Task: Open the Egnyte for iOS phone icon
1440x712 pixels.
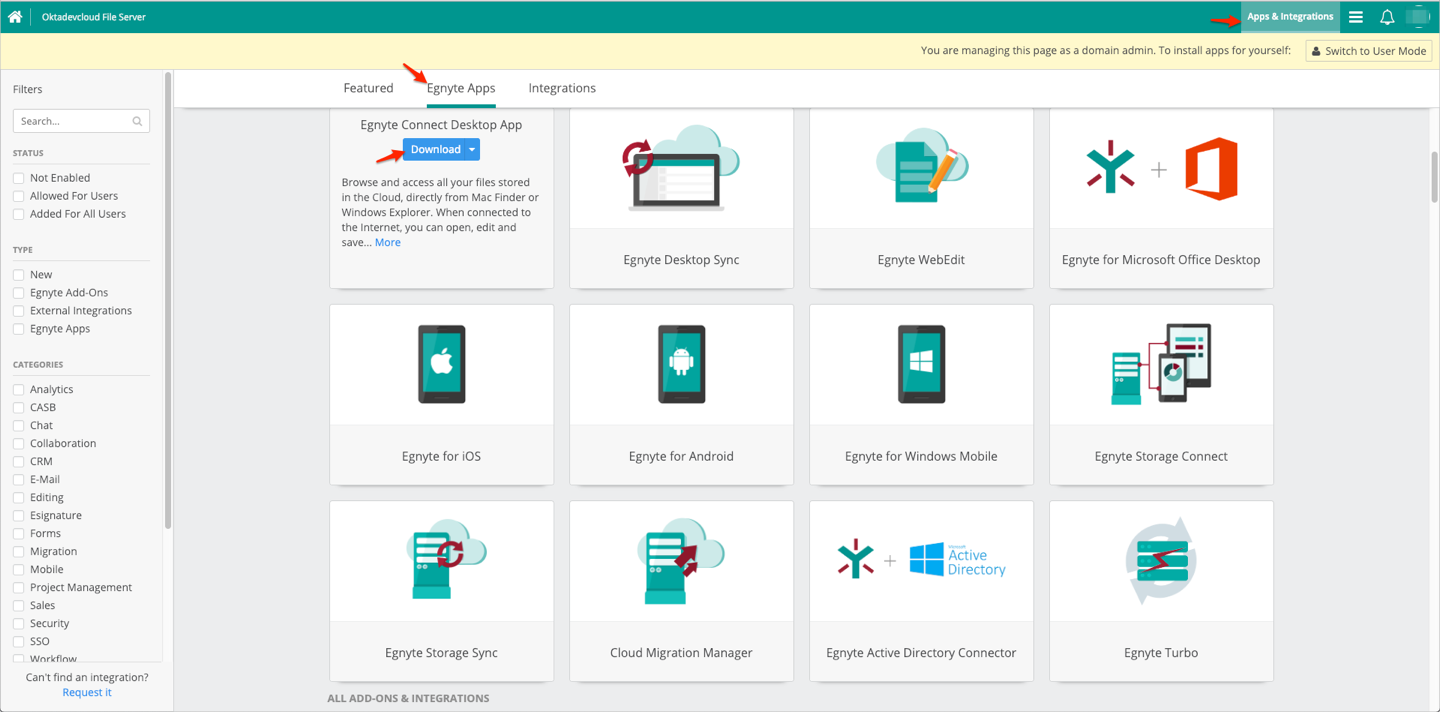Action: pos(441,364)
